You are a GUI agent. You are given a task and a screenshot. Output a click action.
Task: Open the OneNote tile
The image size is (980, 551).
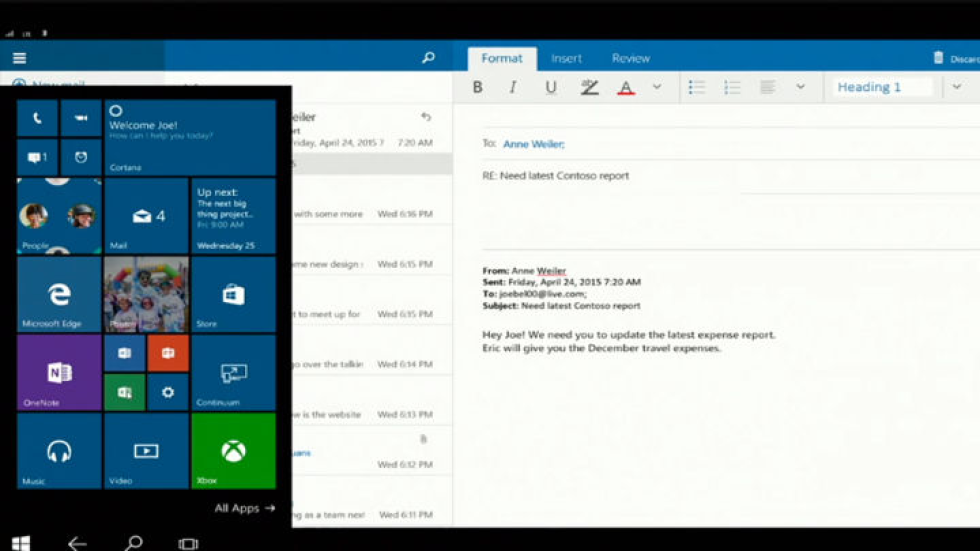point(59,373)
